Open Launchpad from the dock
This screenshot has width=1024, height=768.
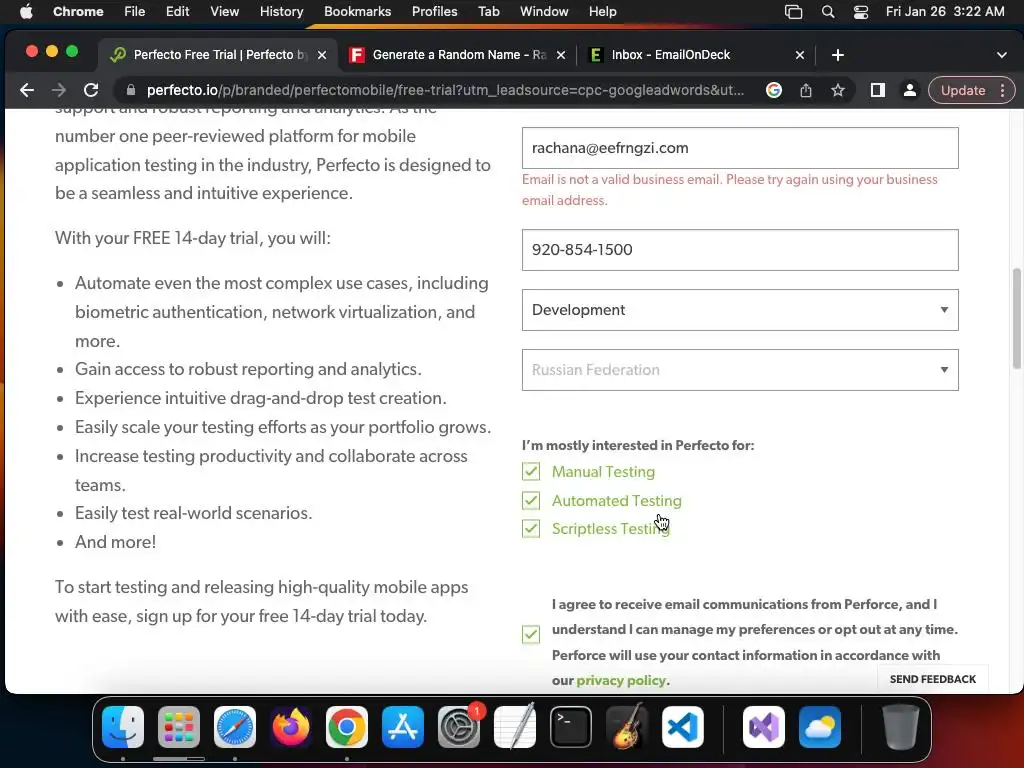click(x=179, y=727)
